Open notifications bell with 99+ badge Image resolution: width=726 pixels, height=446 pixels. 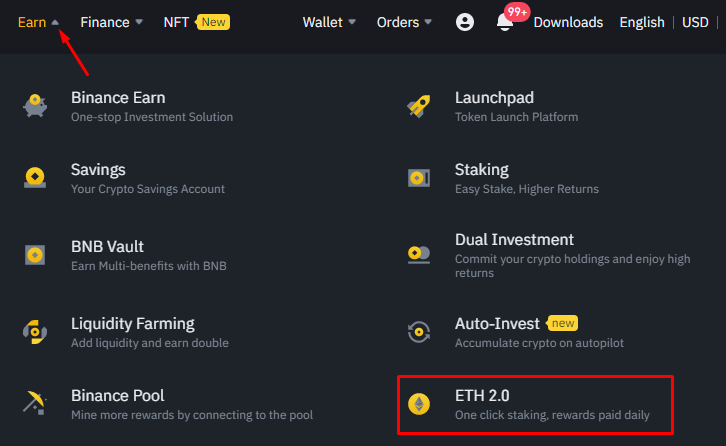tap(505, 22)
